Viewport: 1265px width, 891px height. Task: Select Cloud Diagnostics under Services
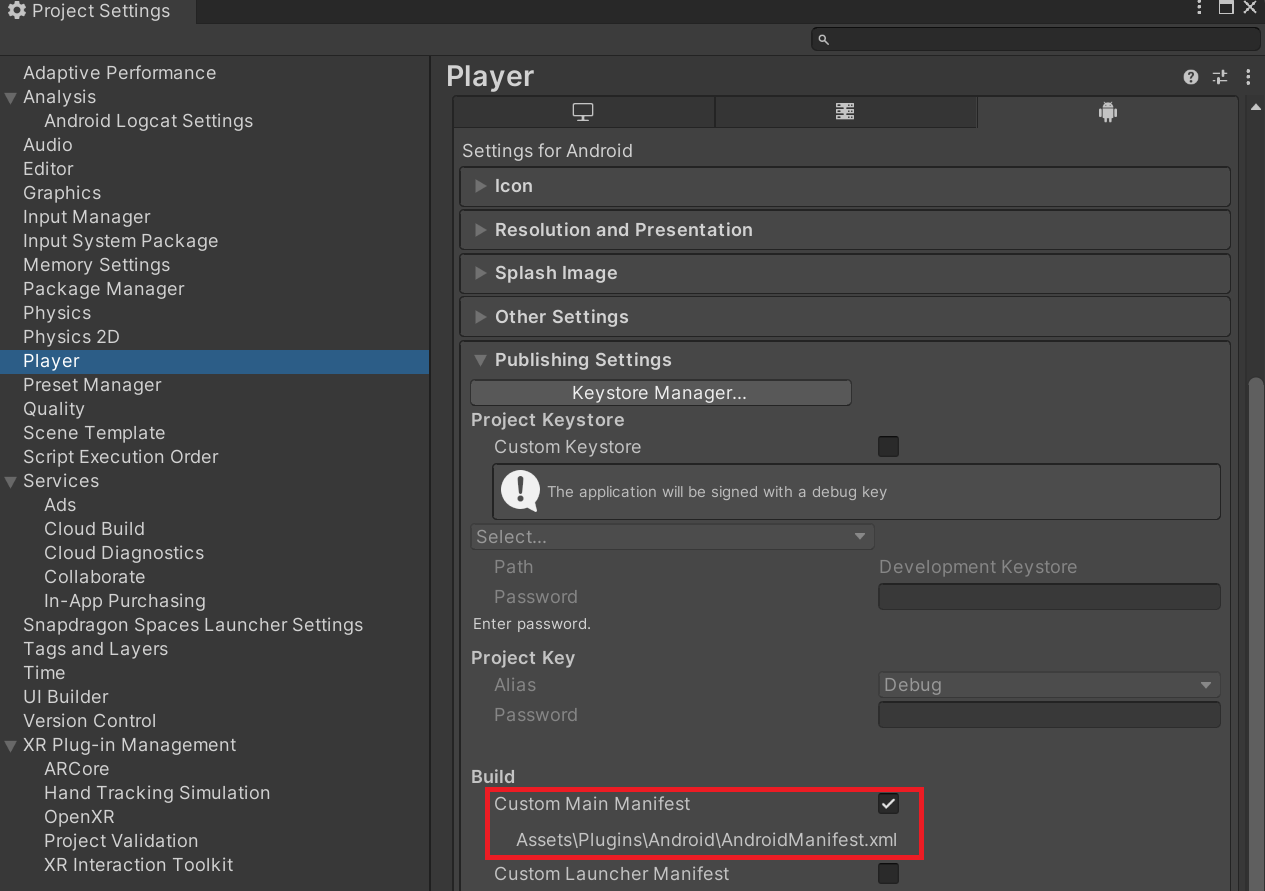[124, 553]
